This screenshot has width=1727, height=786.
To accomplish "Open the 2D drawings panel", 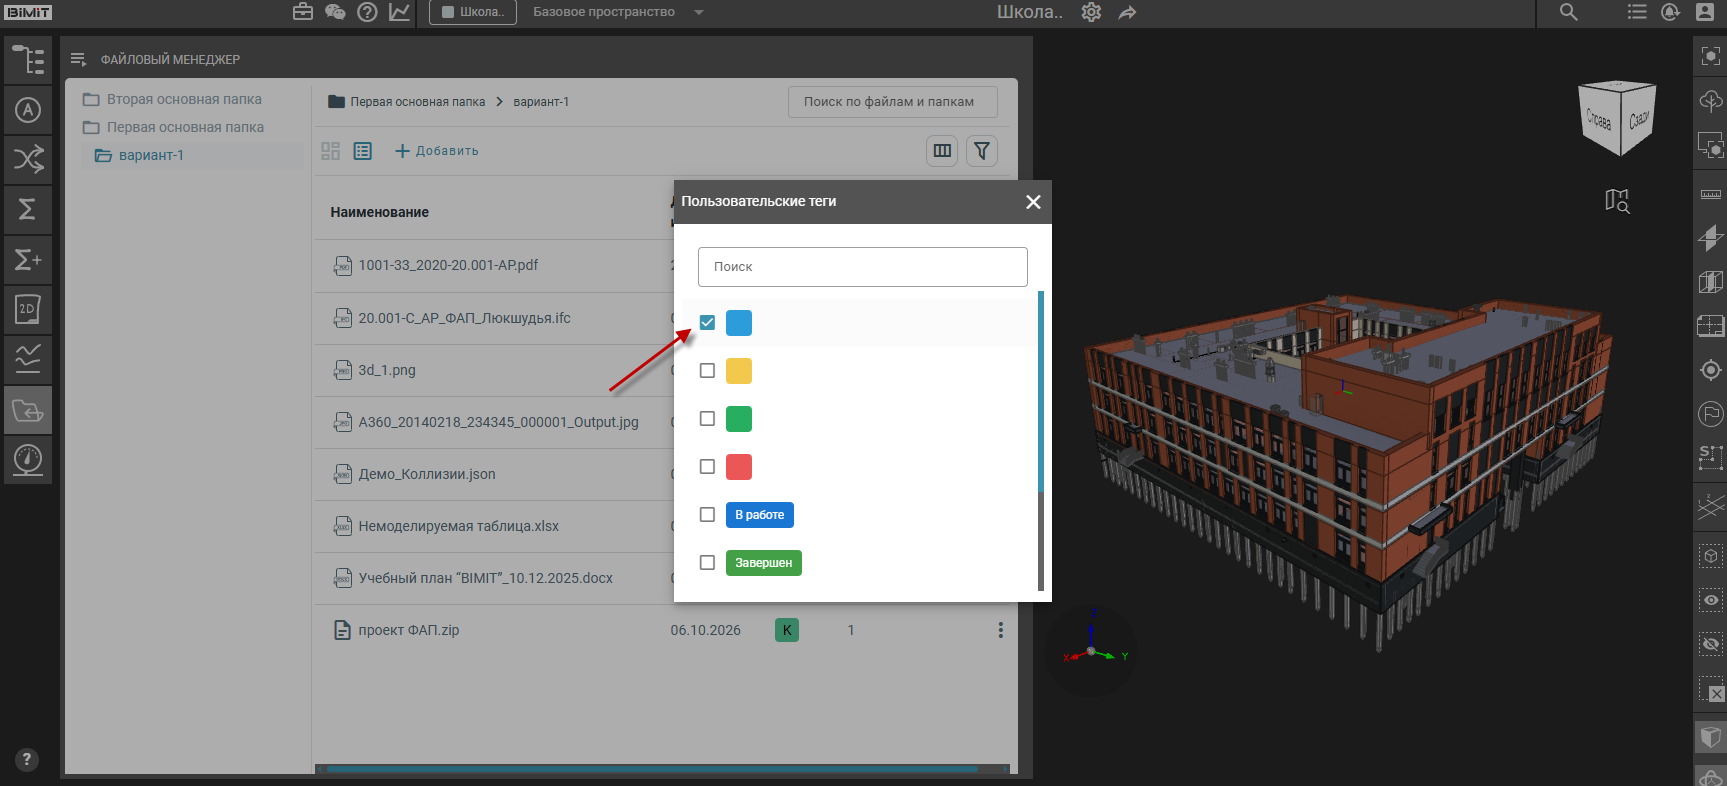I will 28,309.
